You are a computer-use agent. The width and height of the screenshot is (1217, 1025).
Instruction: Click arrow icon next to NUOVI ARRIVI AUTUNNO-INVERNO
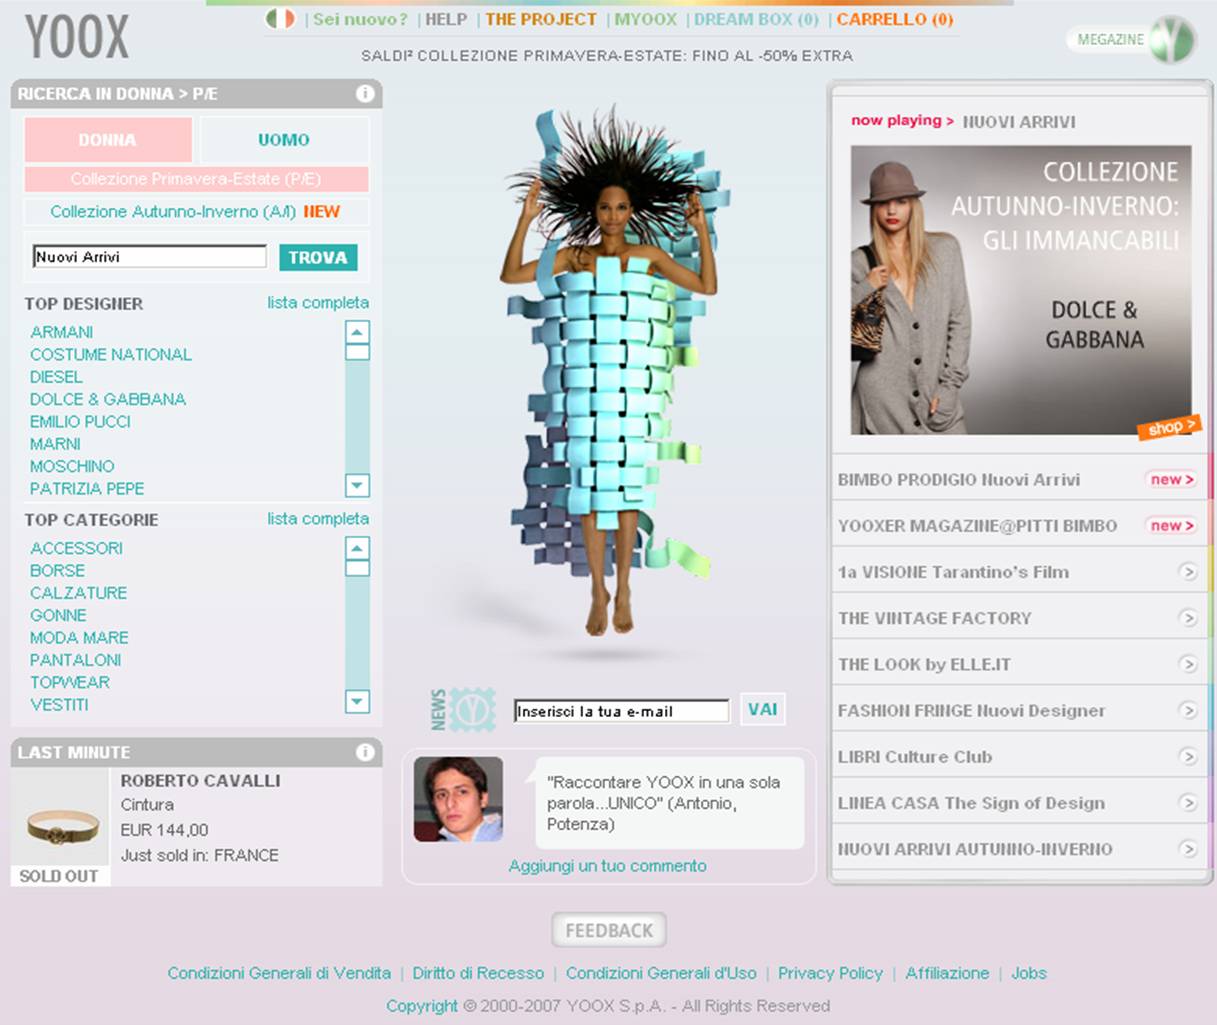[1188, 849]
